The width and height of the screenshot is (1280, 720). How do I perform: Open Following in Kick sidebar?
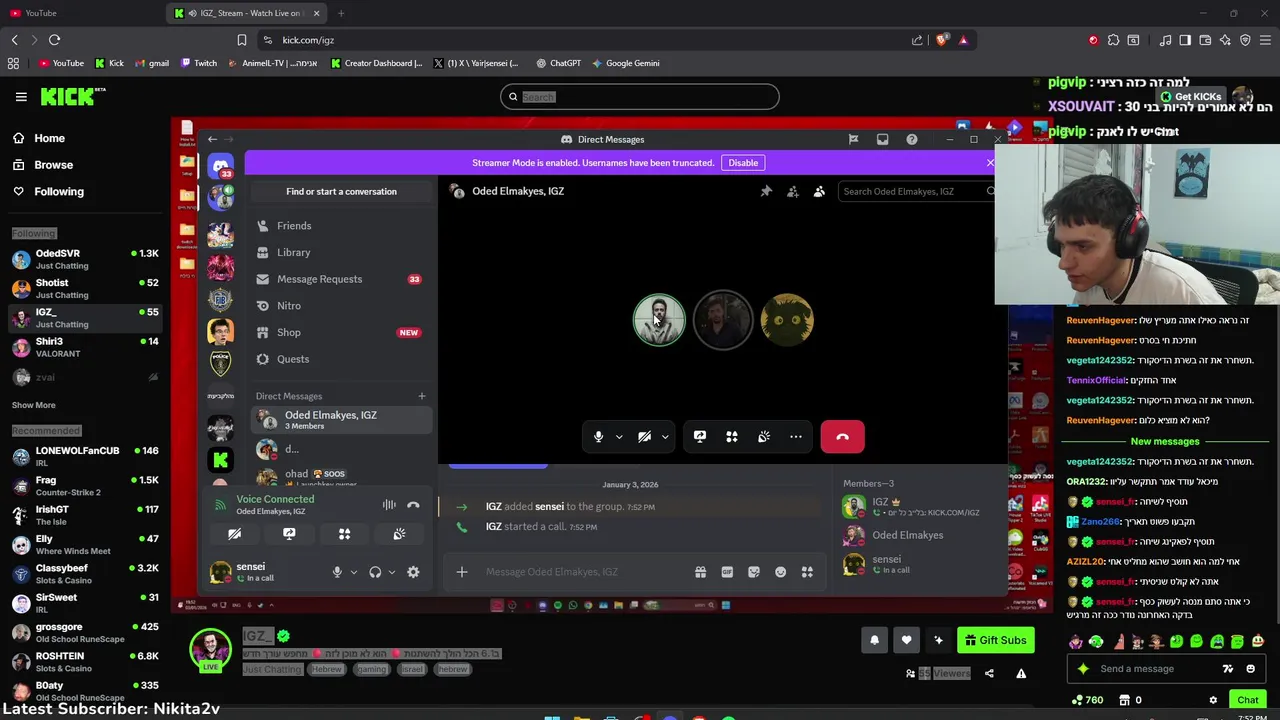pos(59,192)
